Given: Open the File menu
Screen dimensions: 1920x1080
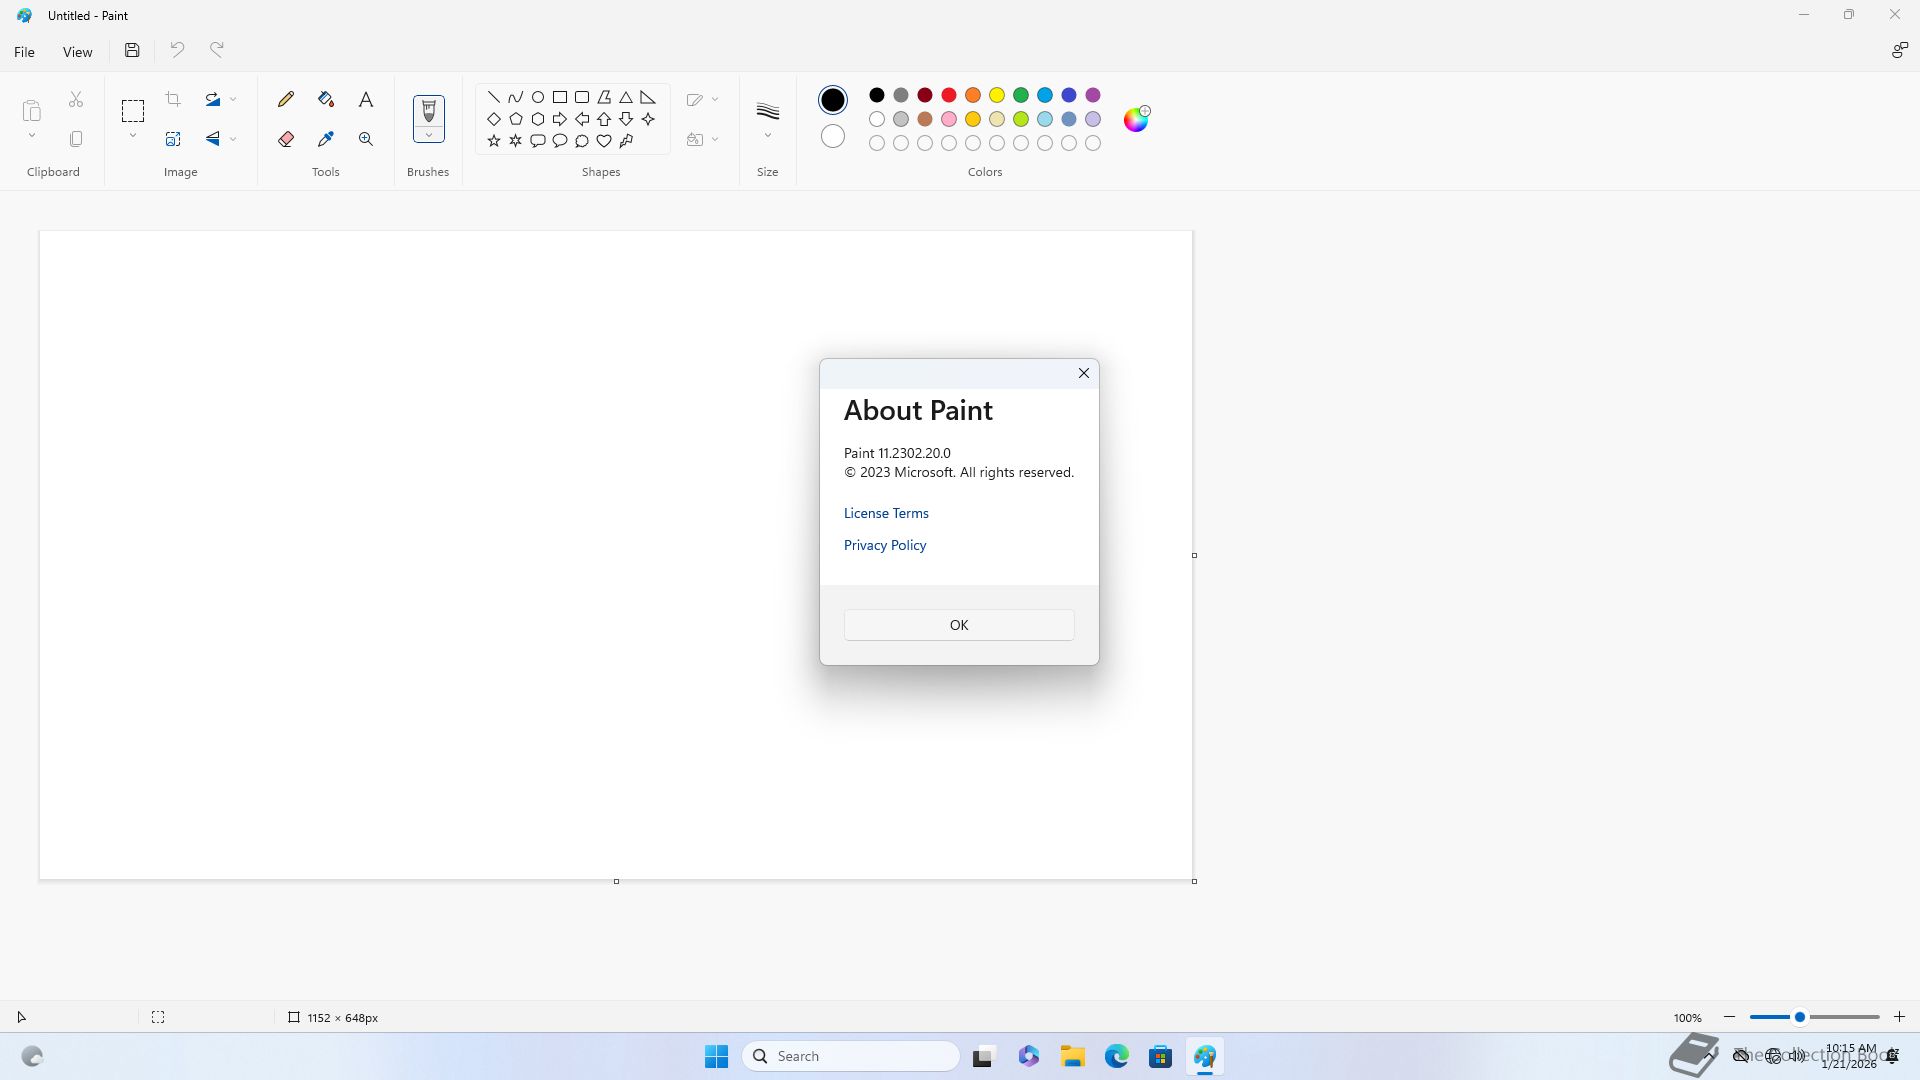Looking at the screenshot, I should pos(24,52).
